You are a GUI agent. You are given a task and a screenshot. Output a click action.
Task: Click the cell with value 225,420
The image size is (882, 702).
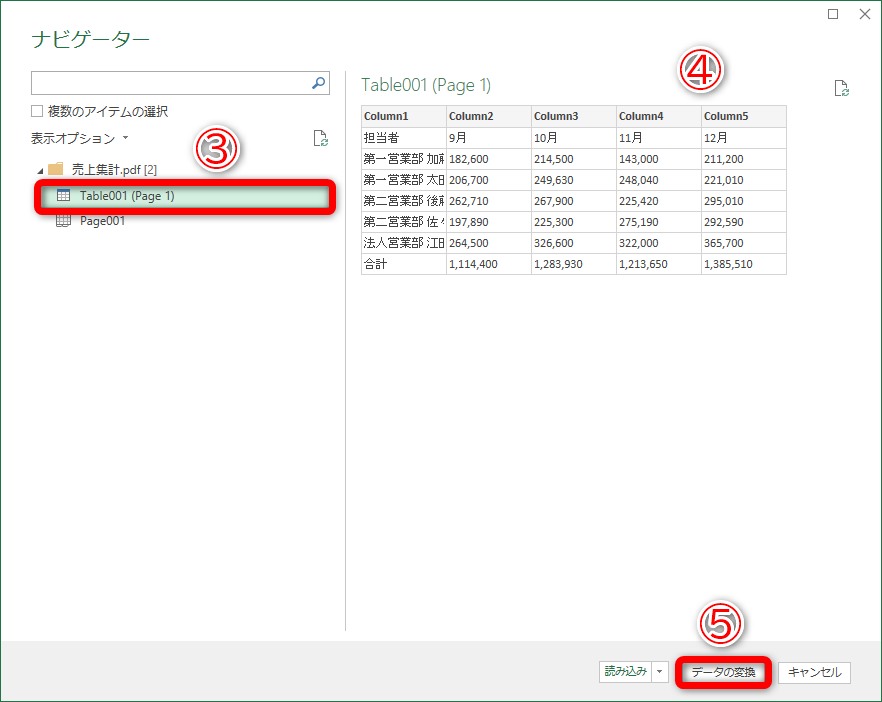point(659,201)
